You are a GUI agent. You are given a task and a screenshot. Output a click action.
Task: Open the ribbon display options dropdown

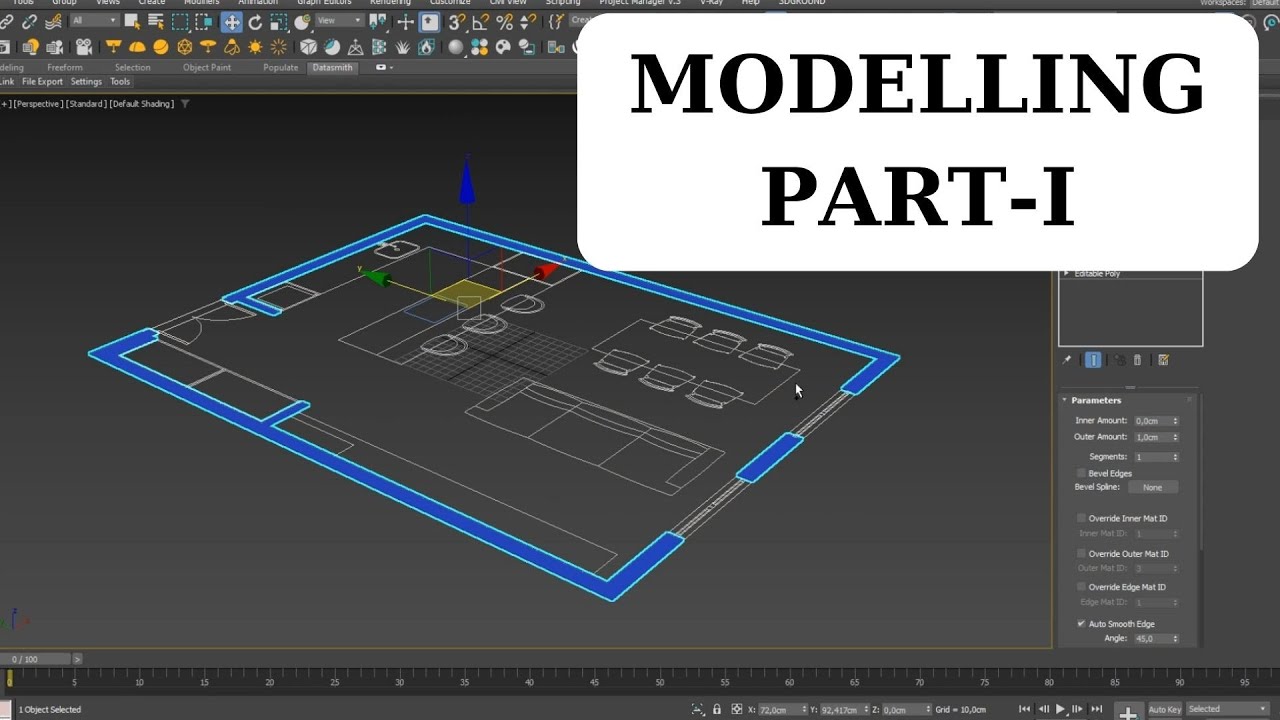[384, 67]
